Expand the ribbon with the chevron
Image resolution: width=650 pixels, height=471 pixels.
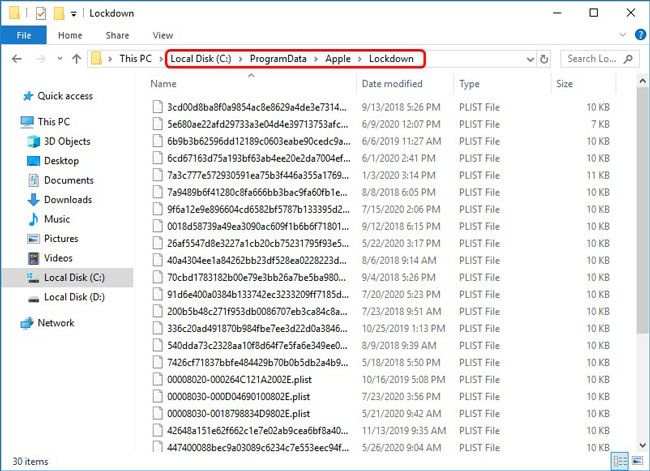point(622,35)
